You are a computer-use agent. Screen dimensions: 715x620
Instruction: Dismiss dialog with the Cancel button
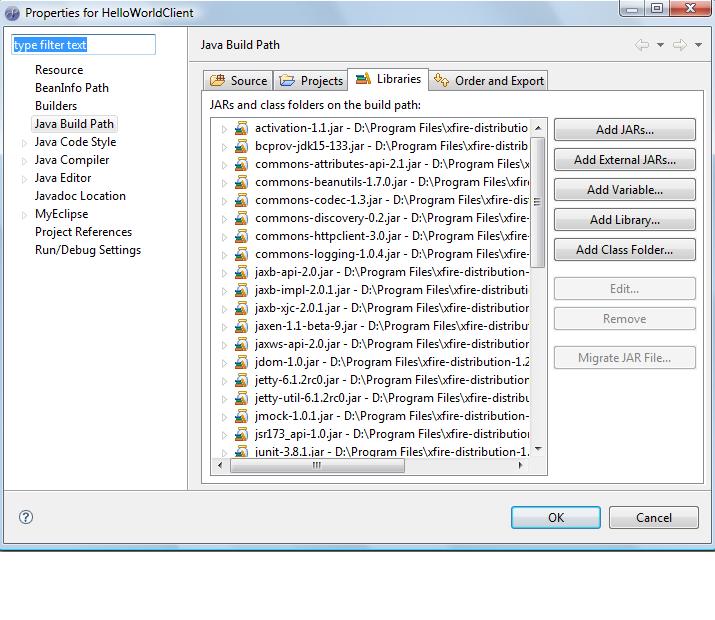653,517
